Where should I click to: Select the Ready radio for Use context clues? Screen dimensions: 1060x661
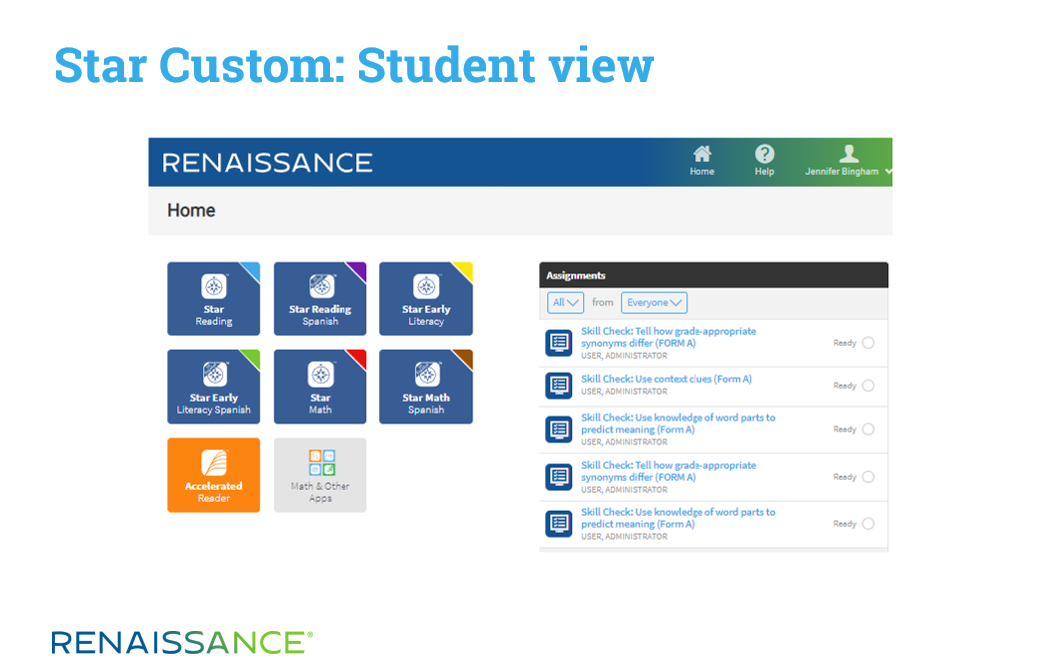click(x=868, y=385)
